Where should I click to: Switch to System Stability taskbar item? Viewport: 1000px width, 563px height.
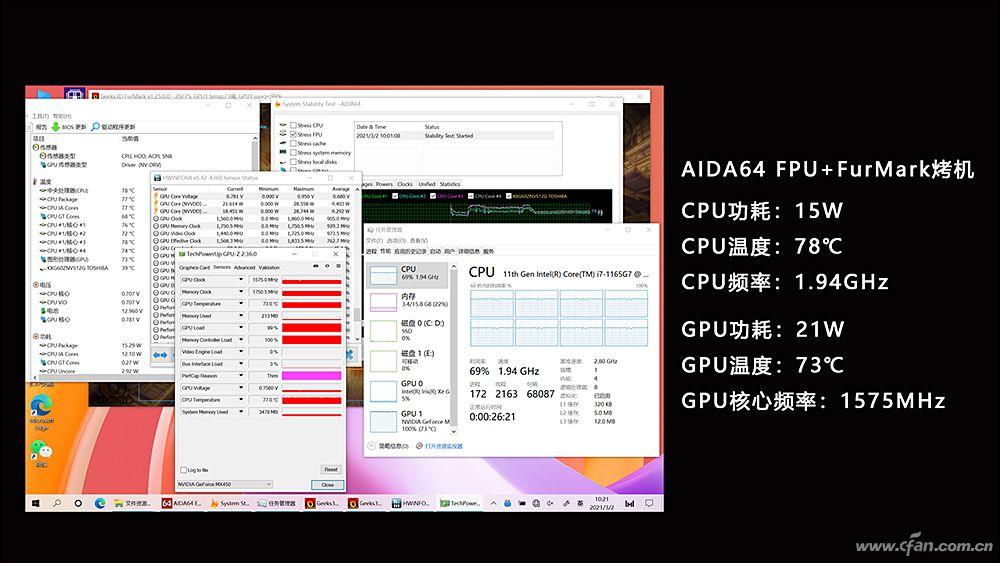tap(230, 503)
